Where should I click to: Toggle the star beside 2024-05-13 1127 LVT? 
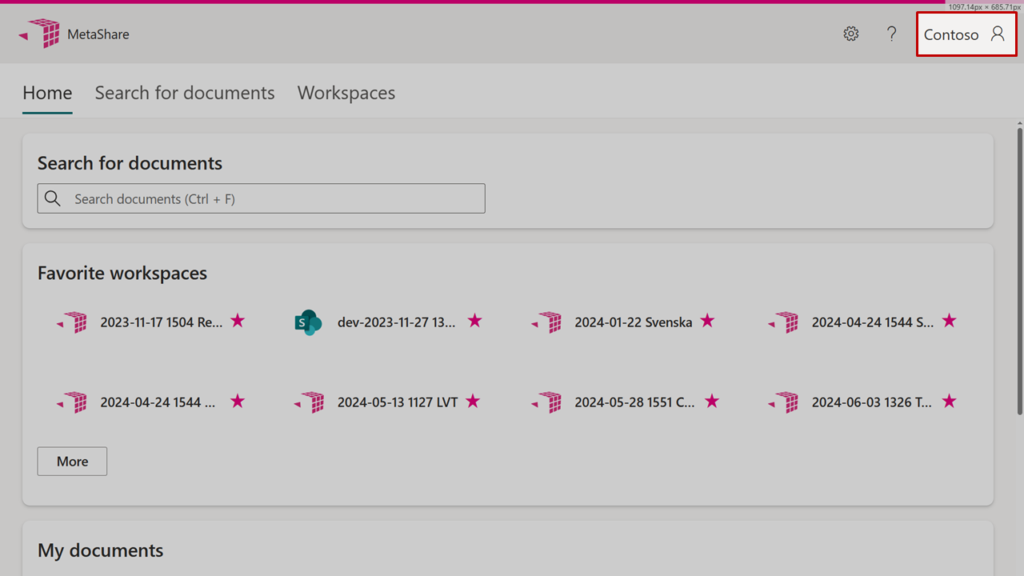pos(473,401)
